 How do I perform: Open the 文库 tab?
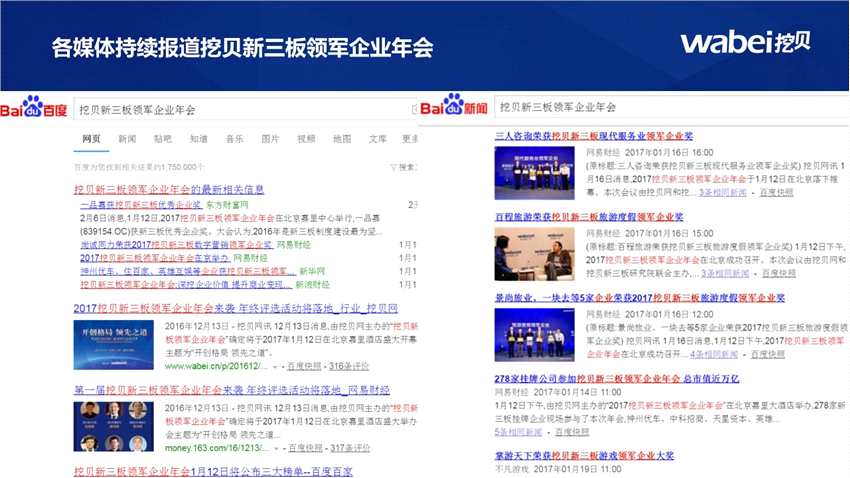(x=377, y=139)
